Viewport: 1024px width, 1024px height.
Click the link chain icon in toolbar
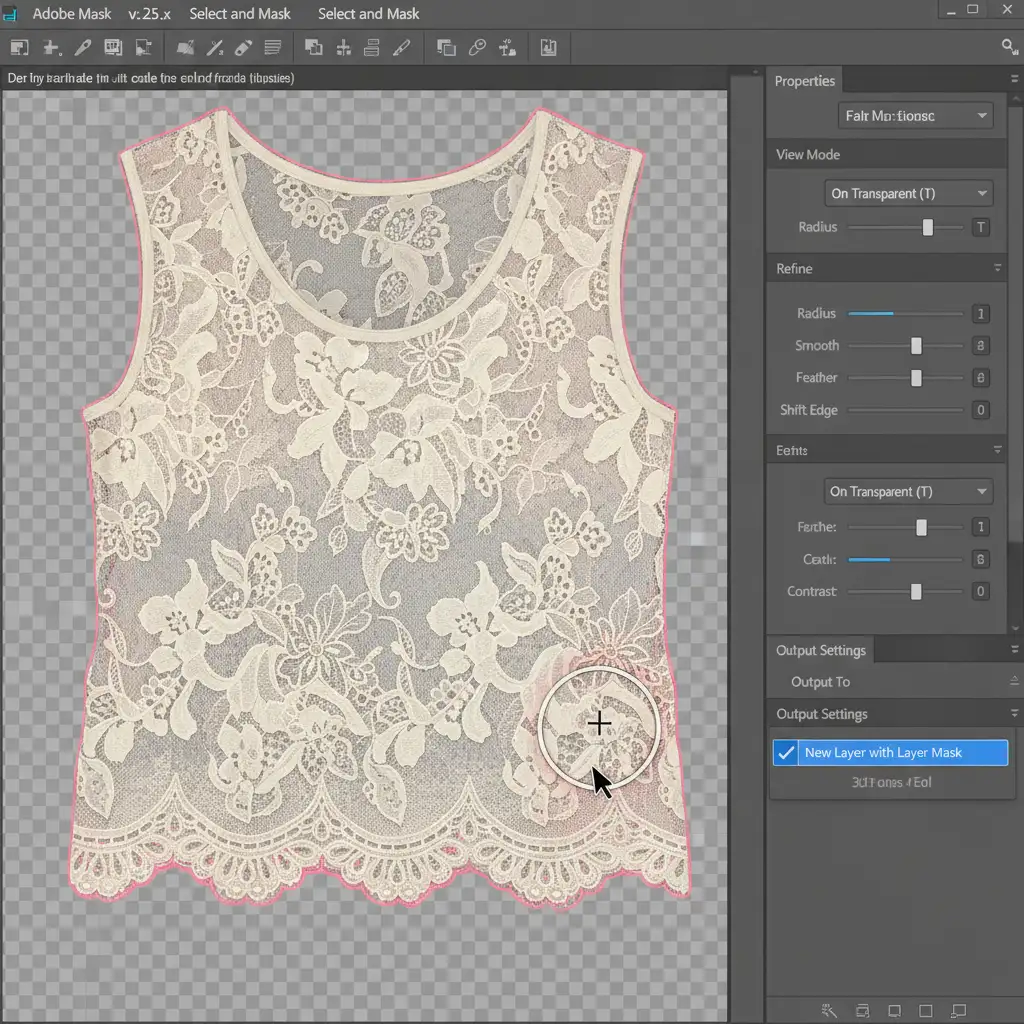tap(477, 47)
